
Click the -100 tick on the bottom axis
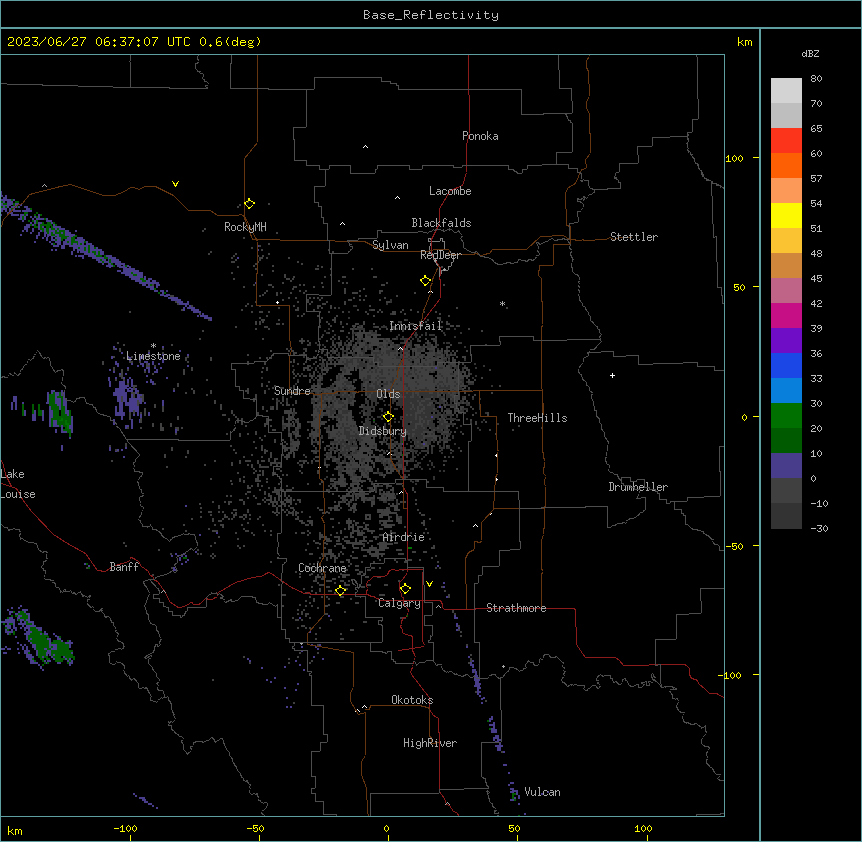pos(125,828)
